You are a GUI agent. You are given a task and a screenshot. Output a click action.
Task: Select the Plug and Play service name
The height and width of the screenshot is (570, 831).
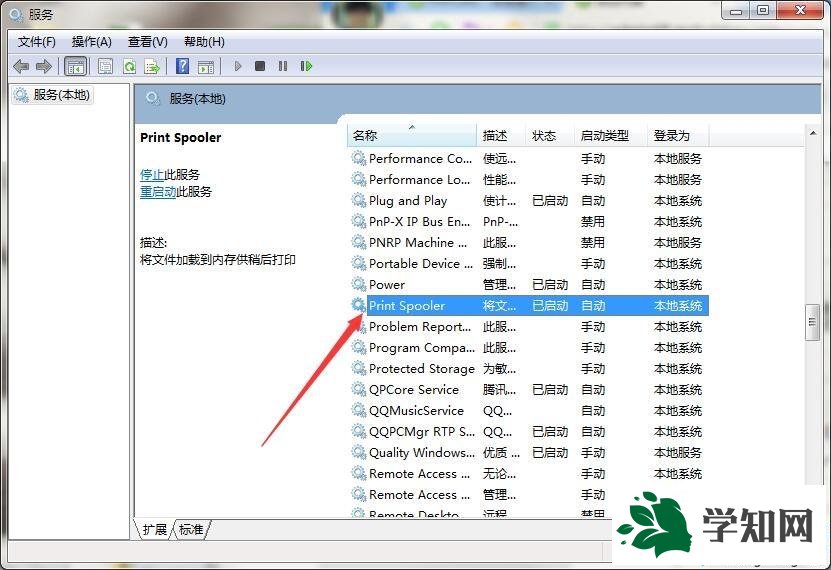(408, 200)
